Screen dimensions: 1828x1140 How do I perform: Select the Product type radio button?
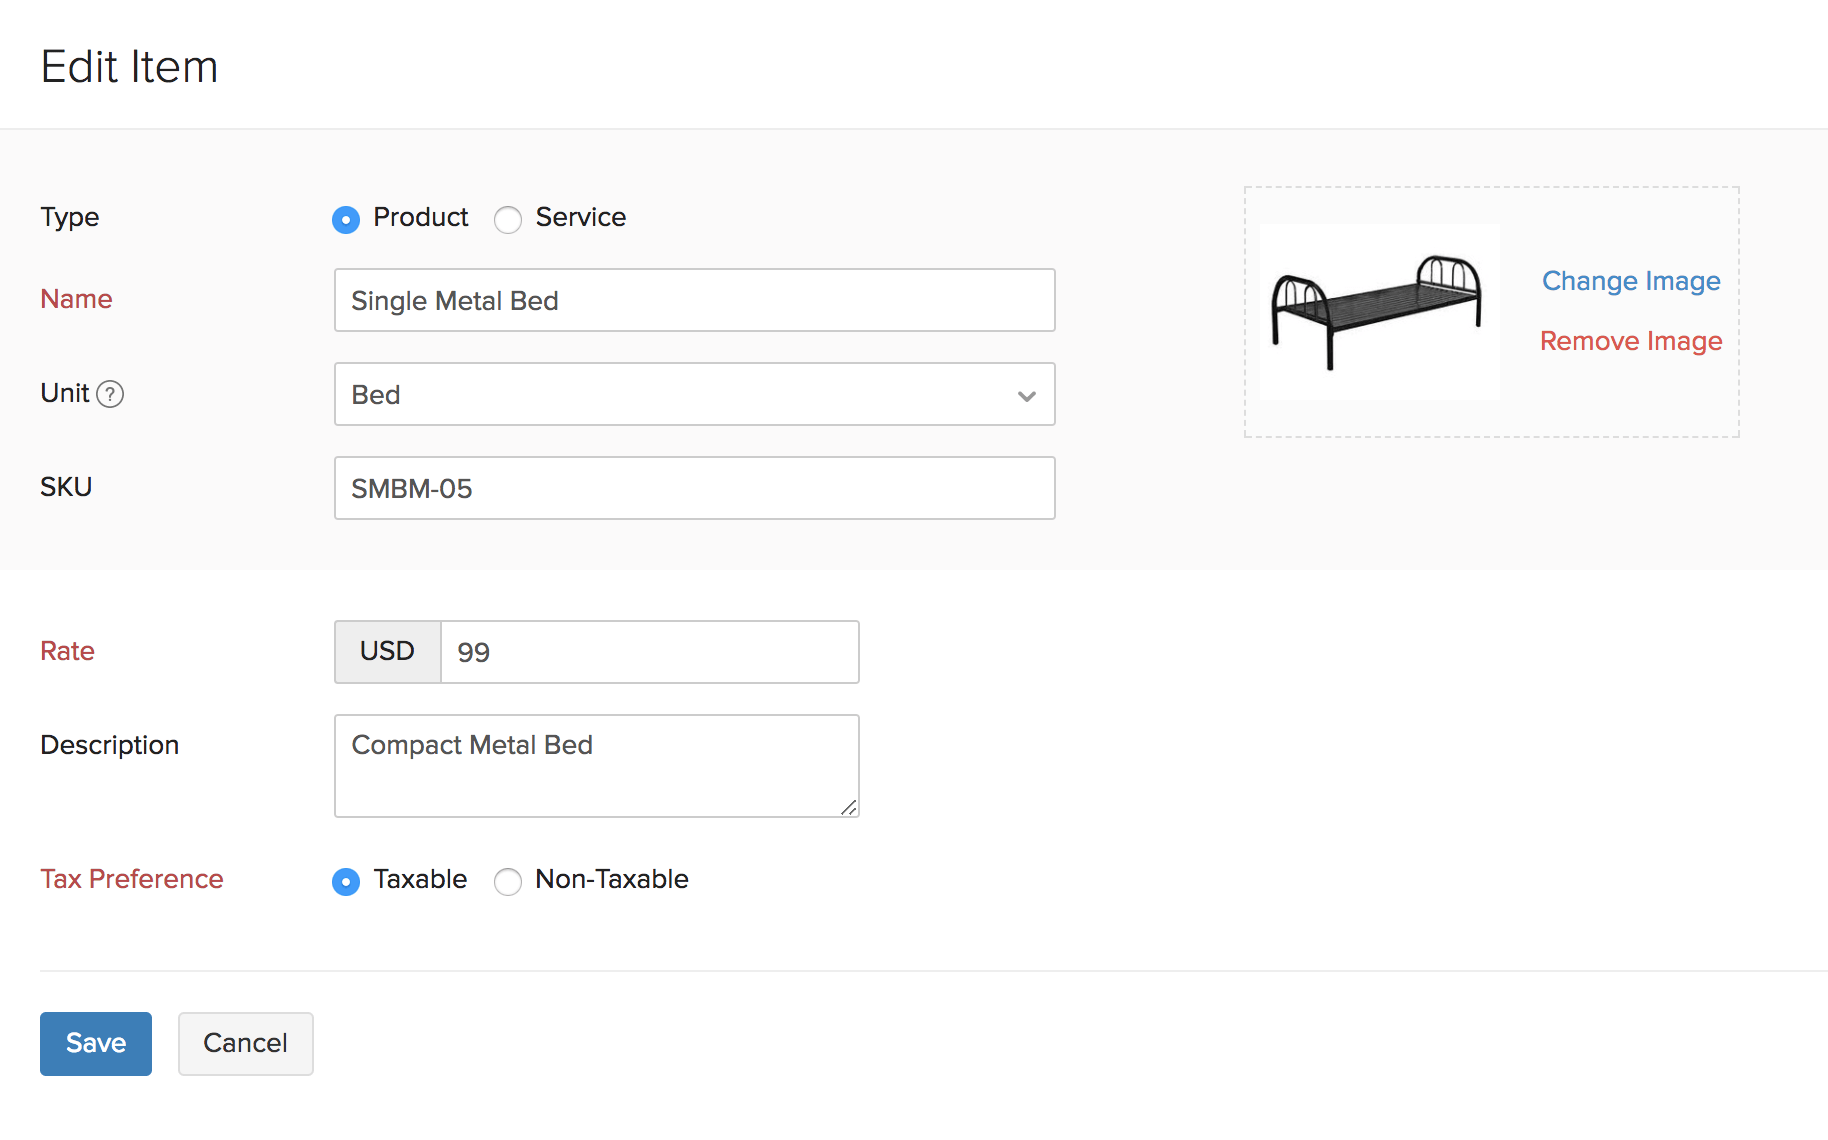(x=346, y=220)
